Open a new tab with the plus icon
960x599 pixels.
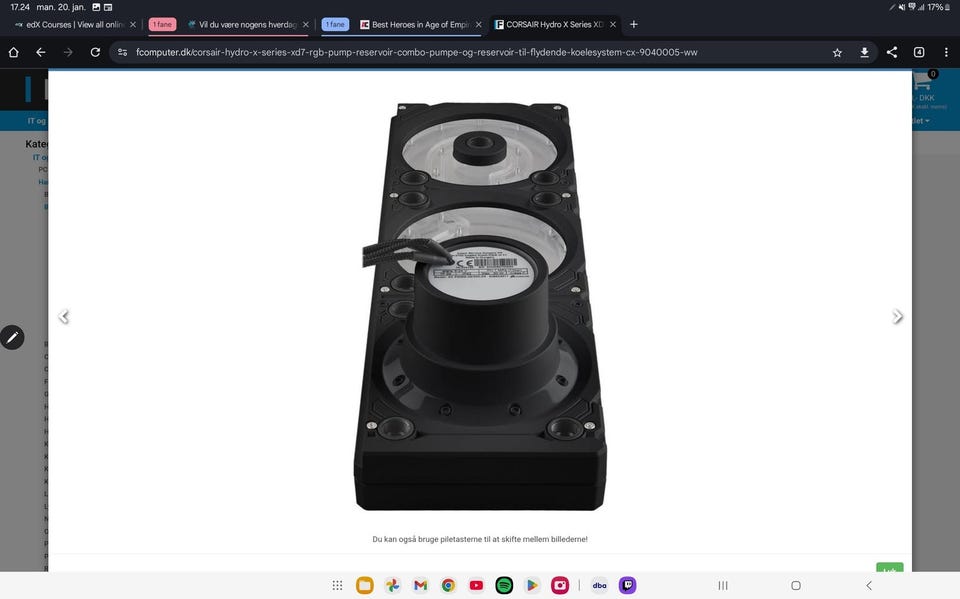[x=634, y=24]
